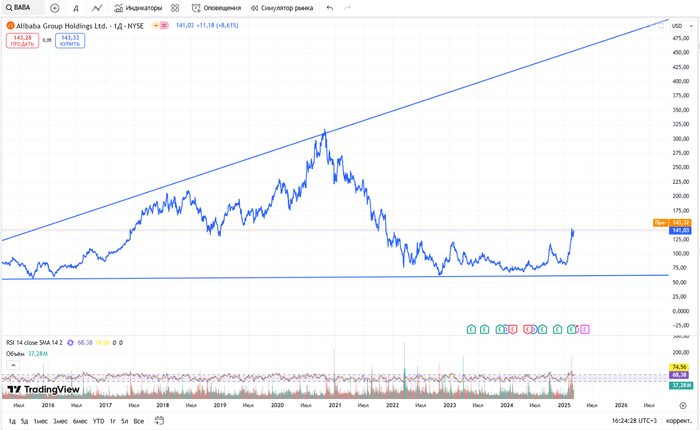Click the RSI 14 close SMA legend
700x430 pixels.
coord(34,343)
